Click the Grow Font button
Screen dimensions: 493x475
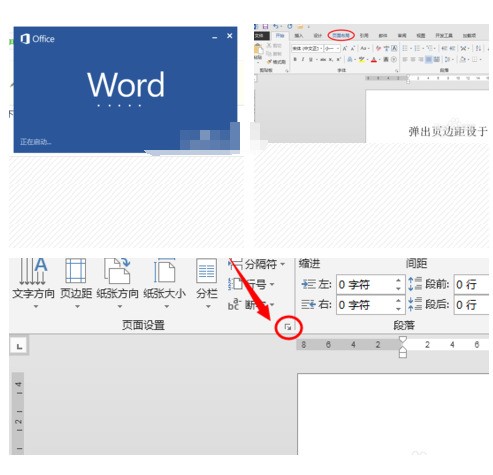point(345,48)
